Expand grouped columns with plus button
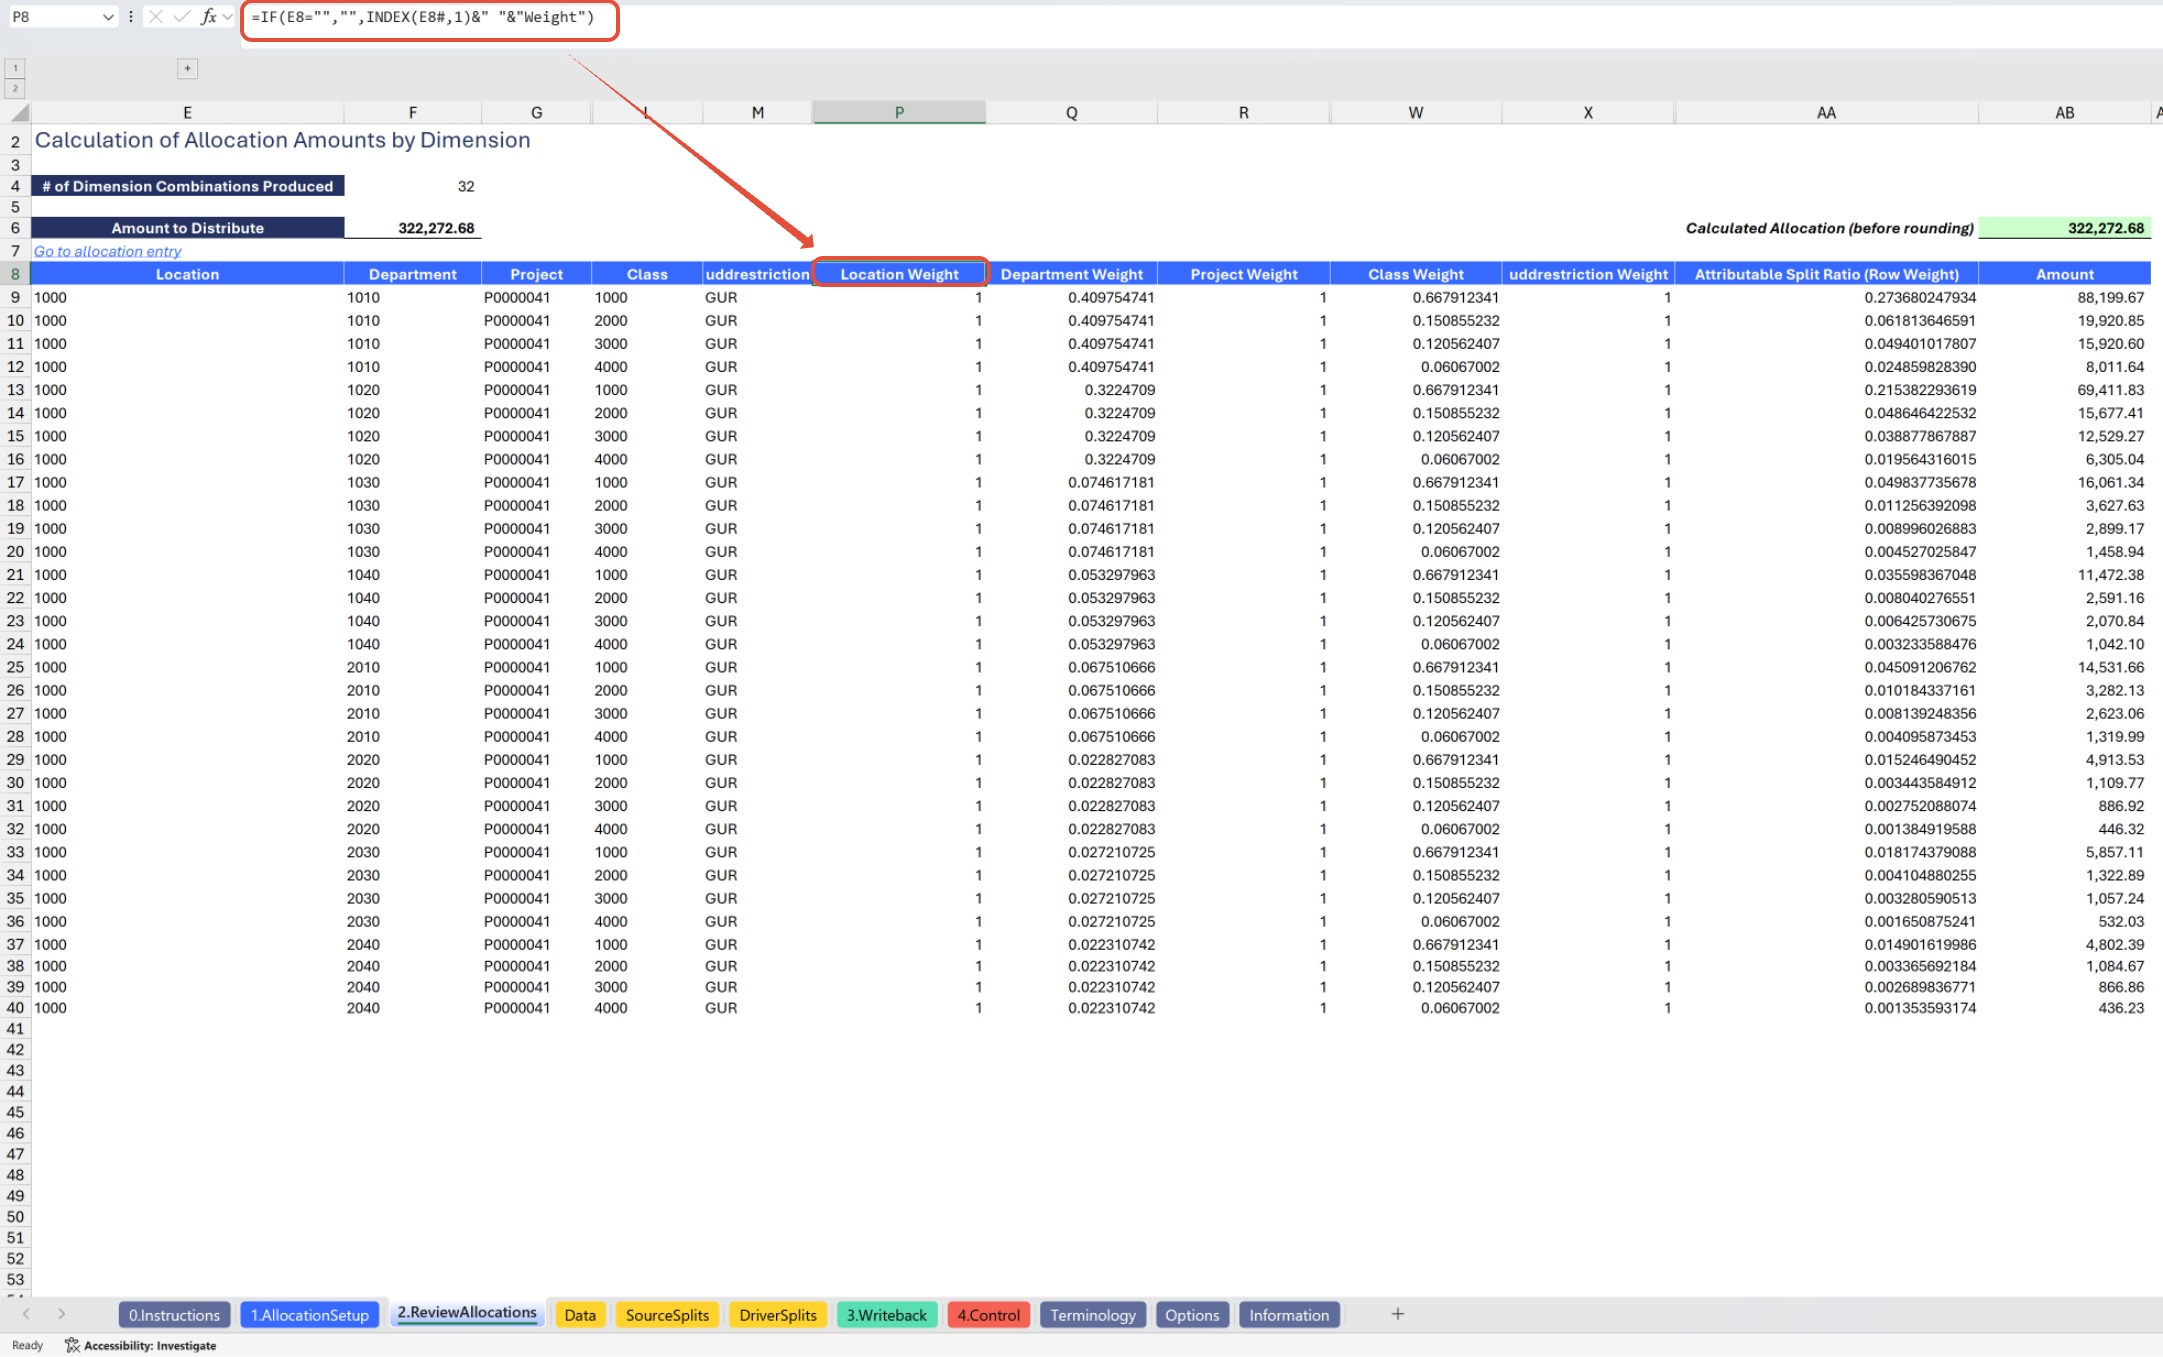2163x1357 pixels. (x=187, y=68)
